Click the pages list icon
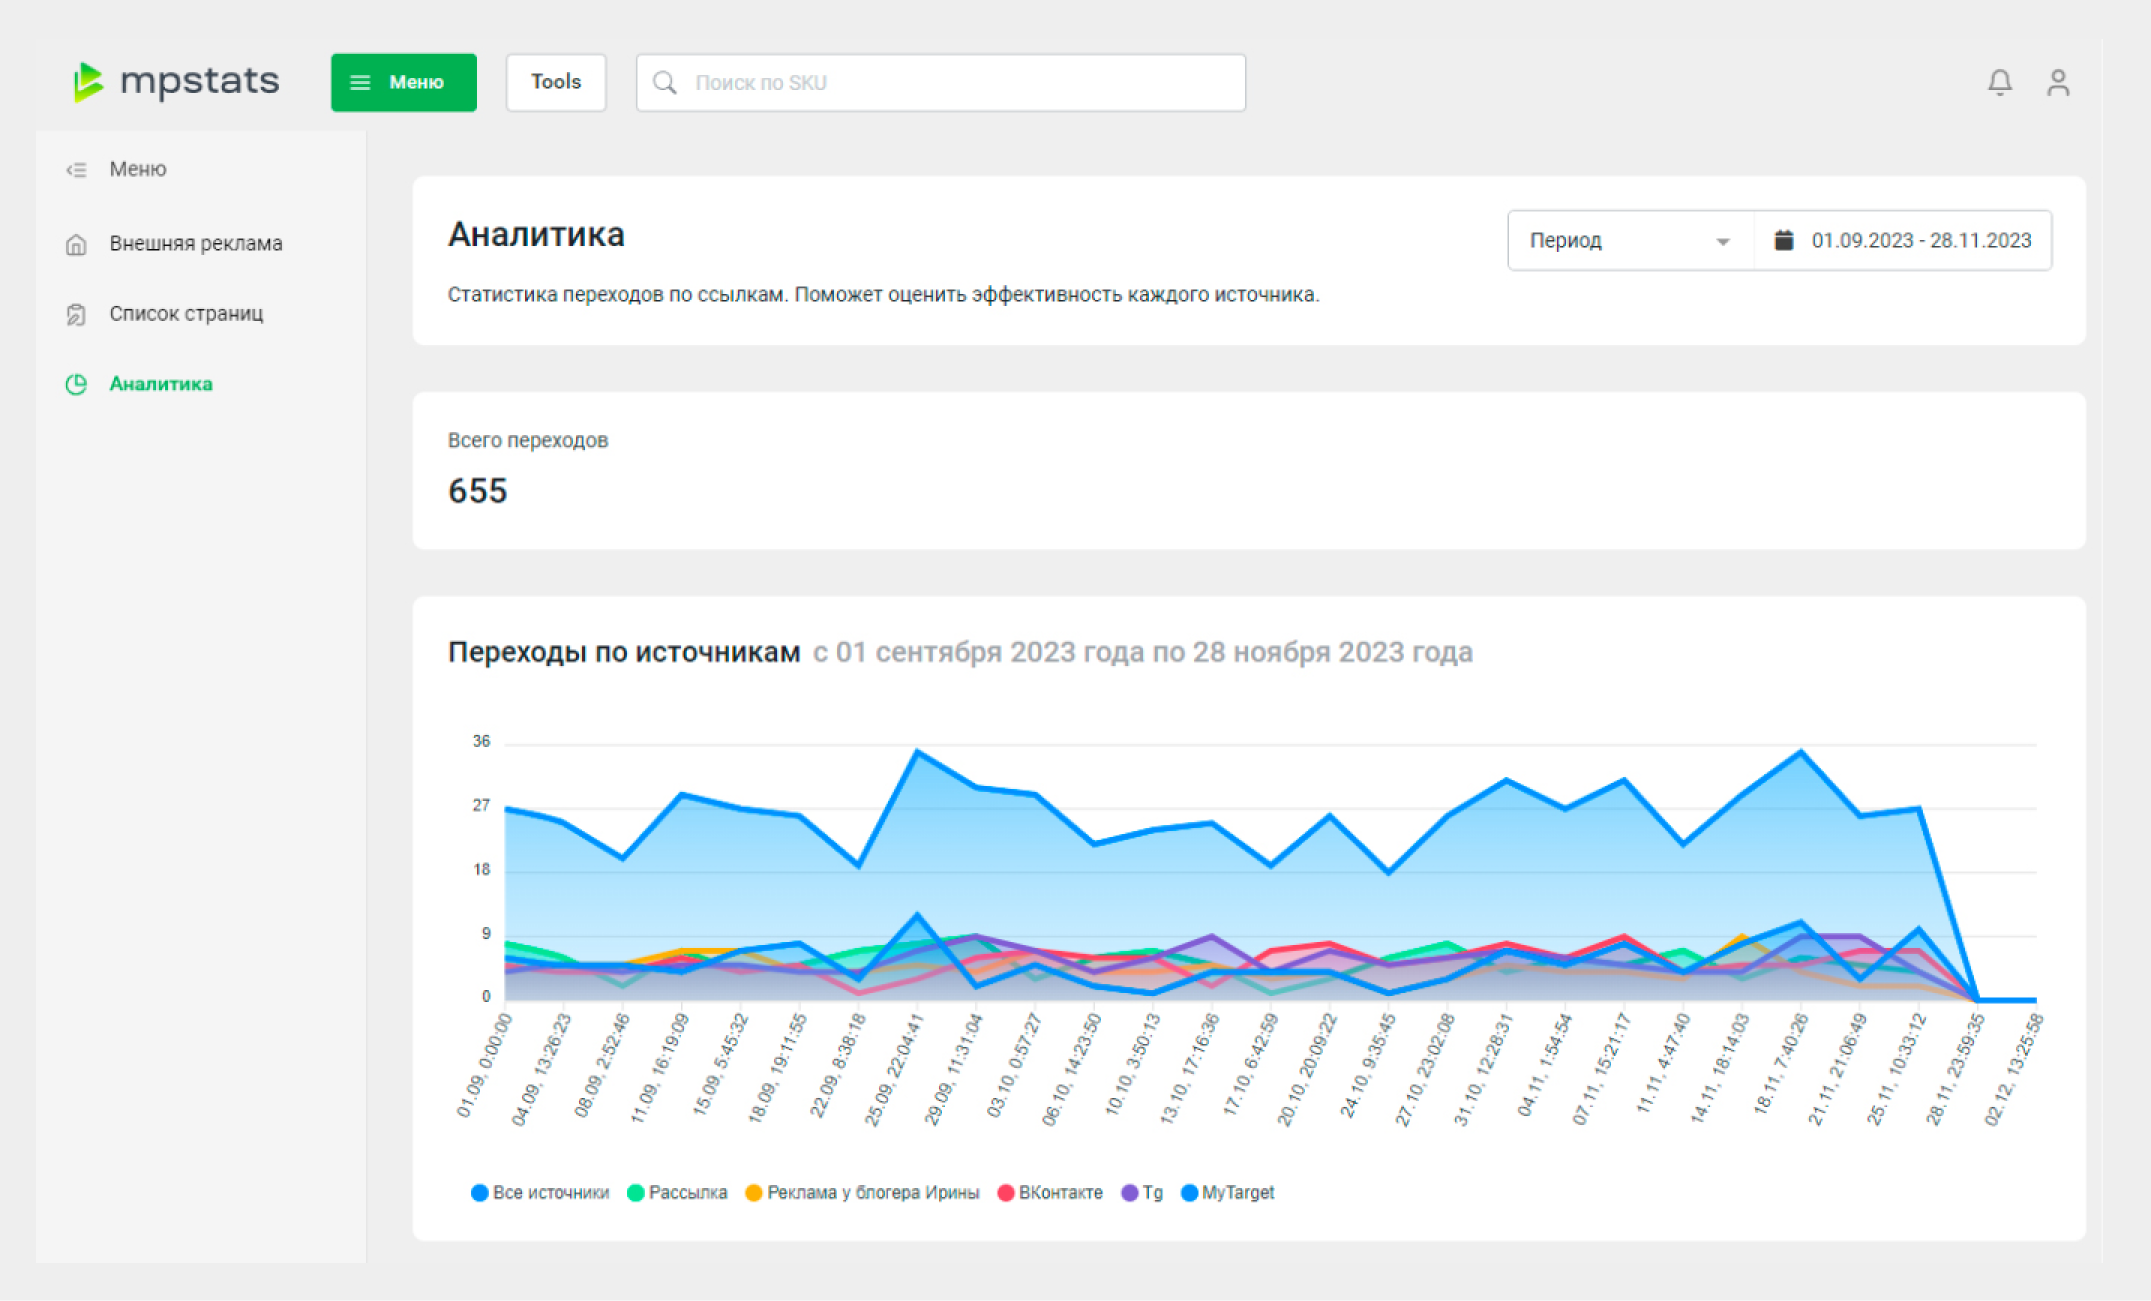 tap(76, 314)
